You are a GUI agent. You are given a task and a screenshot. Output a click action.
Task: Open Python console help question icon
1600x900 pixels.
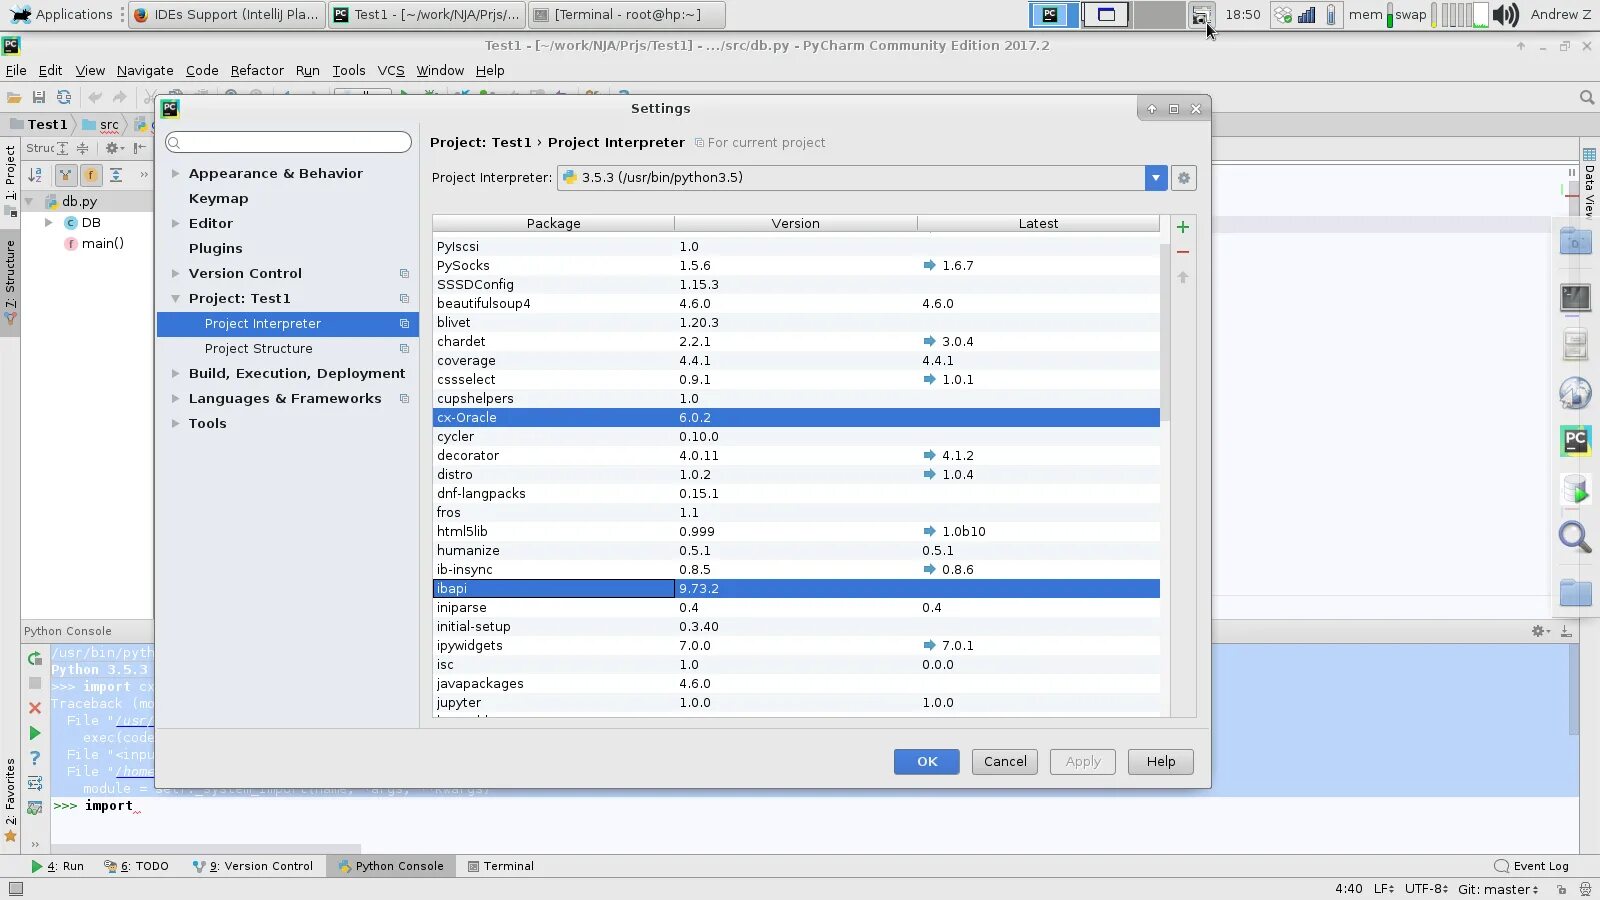tap(35, 758)
